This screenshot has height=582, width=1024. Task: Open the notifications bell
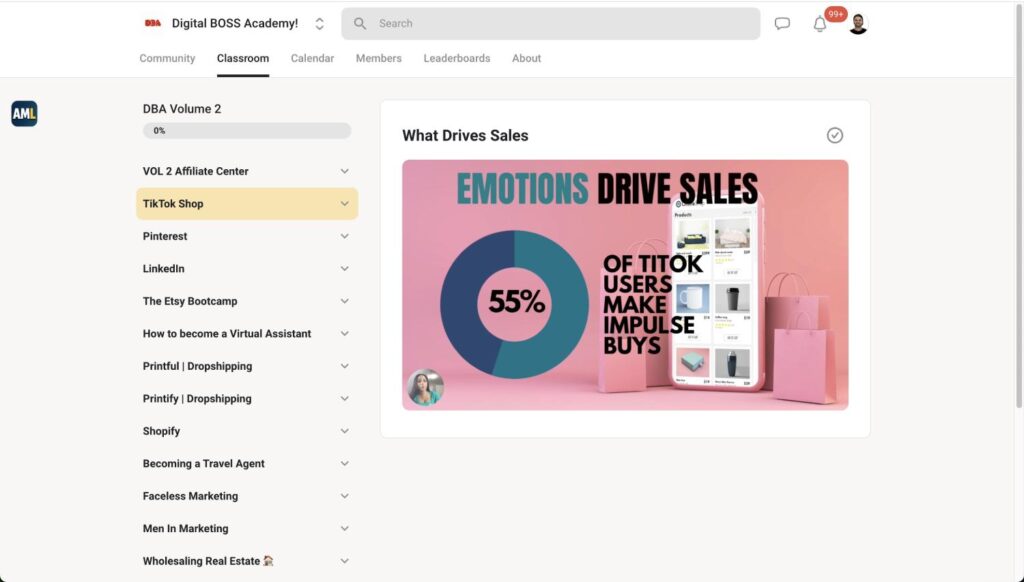[820, 24]
